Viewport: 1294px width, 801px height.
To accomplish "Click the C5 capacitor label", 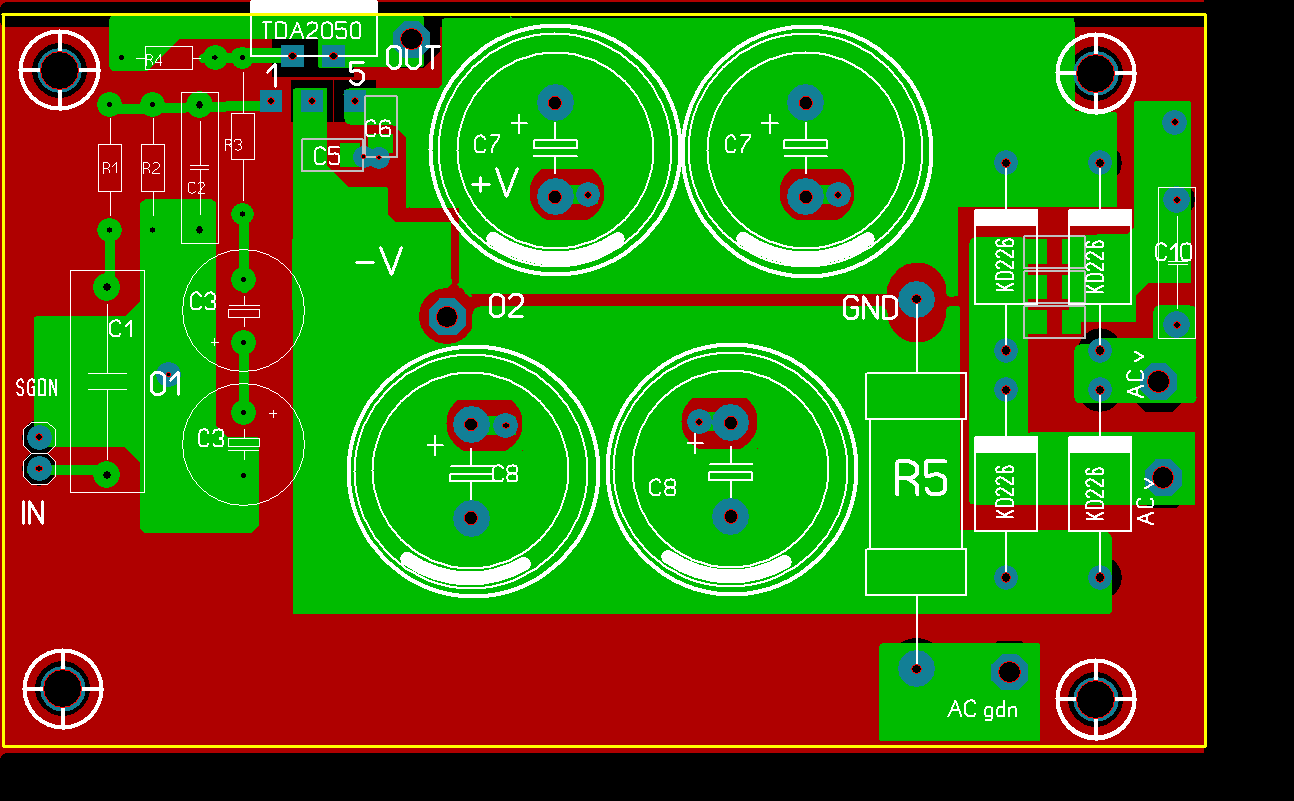I will (327, 156).
